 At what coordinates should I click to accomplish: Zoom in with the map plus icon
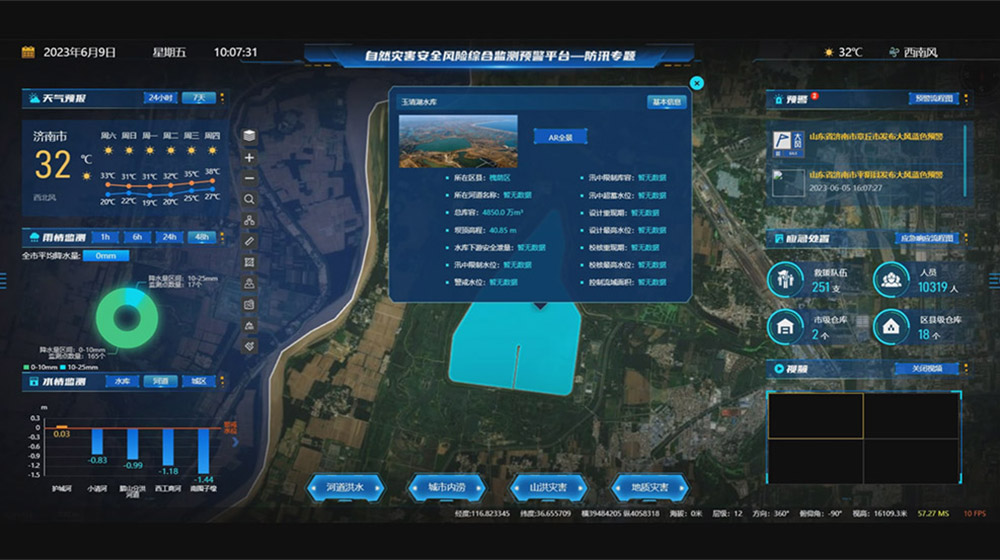click(x=249, y=157)
